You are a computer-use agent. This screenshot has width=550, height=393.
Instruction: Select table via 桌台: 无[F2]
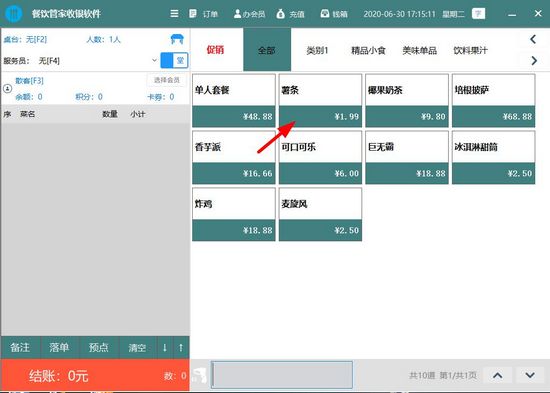click(25, 39)
